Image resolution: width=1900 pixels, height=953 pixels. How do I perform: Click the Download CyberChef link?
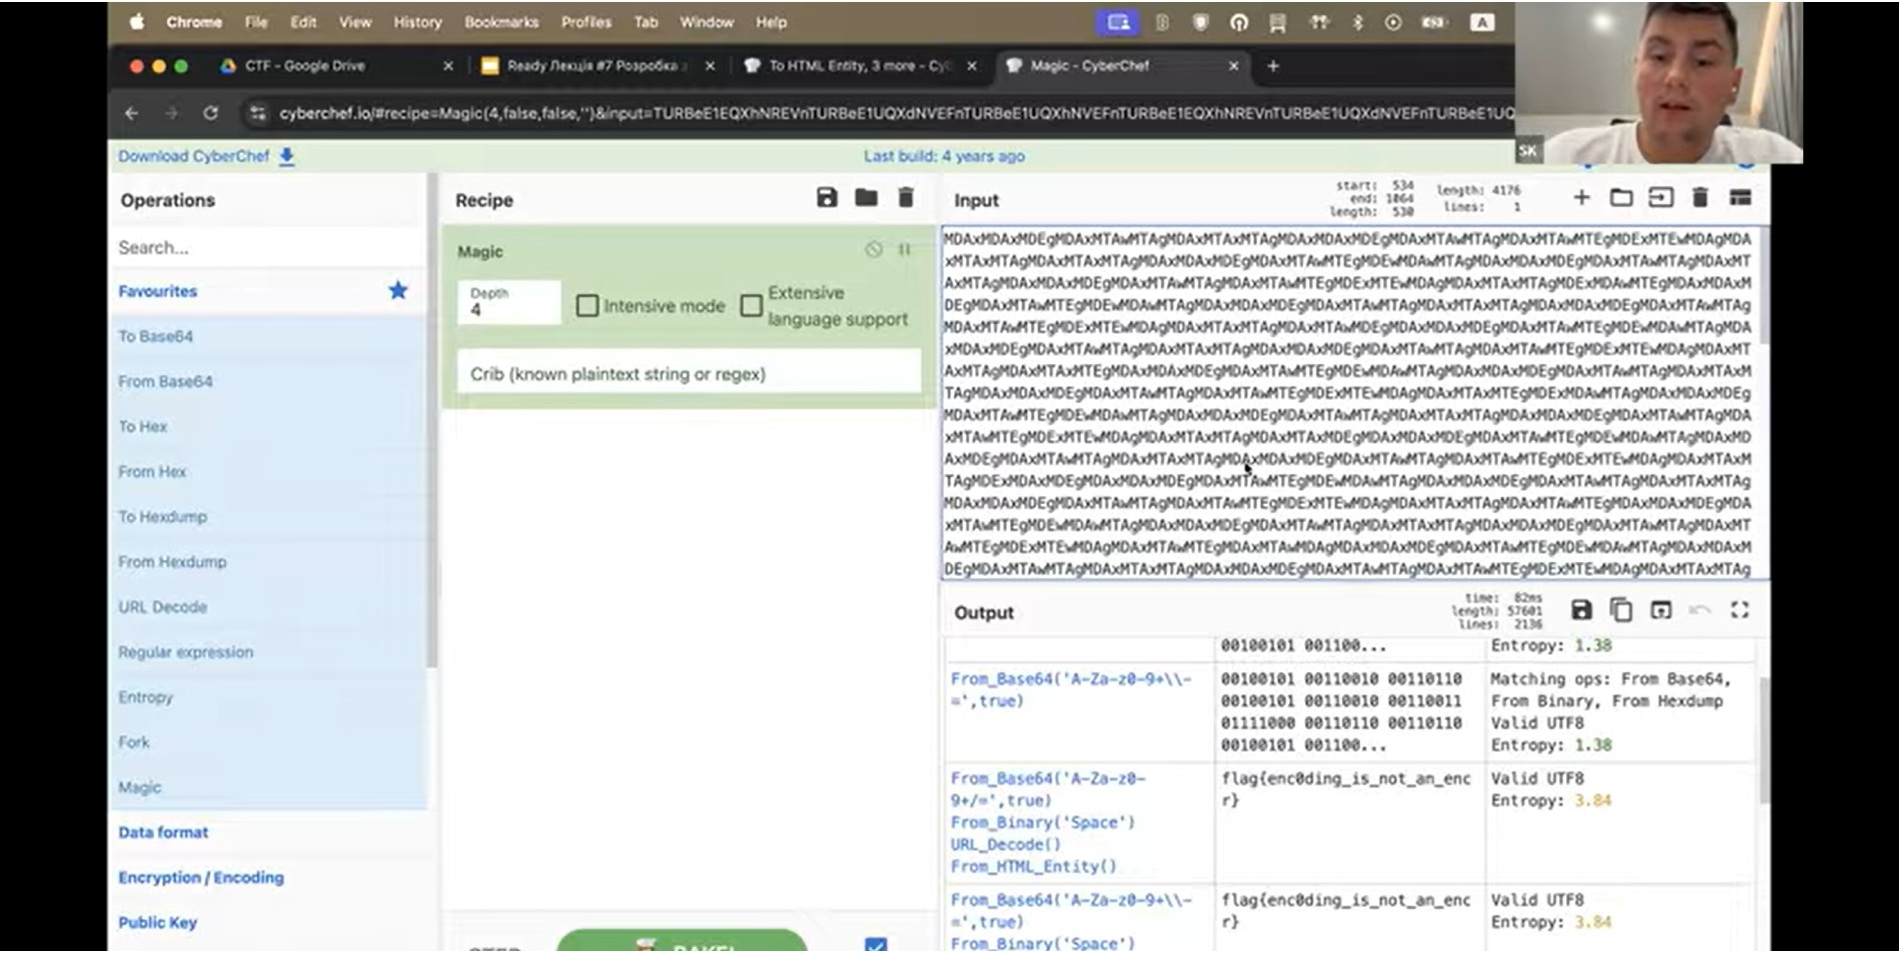coord(194,156)
